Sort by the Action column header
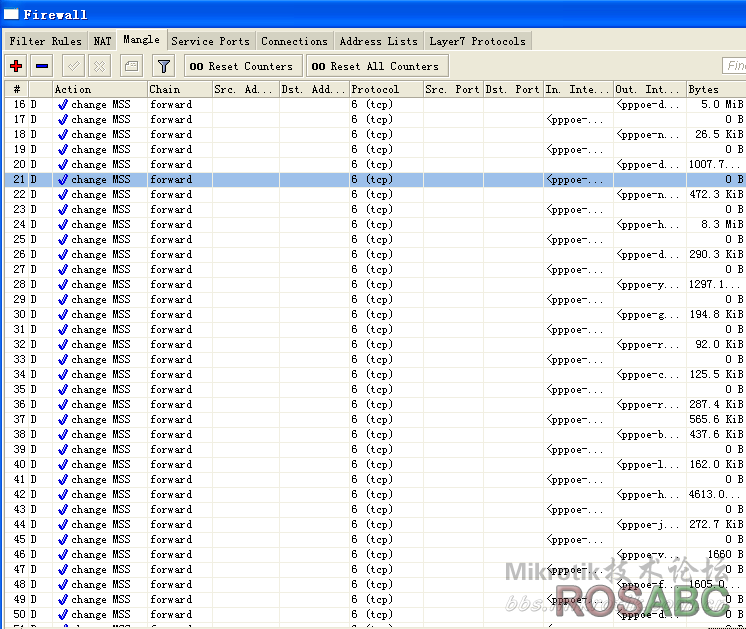This screenshot has width=746, height=629. coord(100,89)
